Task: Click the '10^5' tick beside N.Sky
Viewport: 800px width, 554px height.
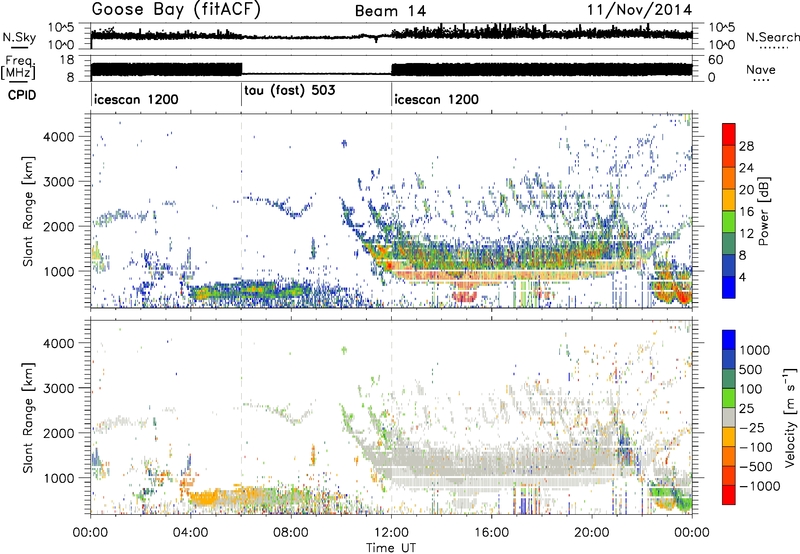Action: [x=62, y=28]
